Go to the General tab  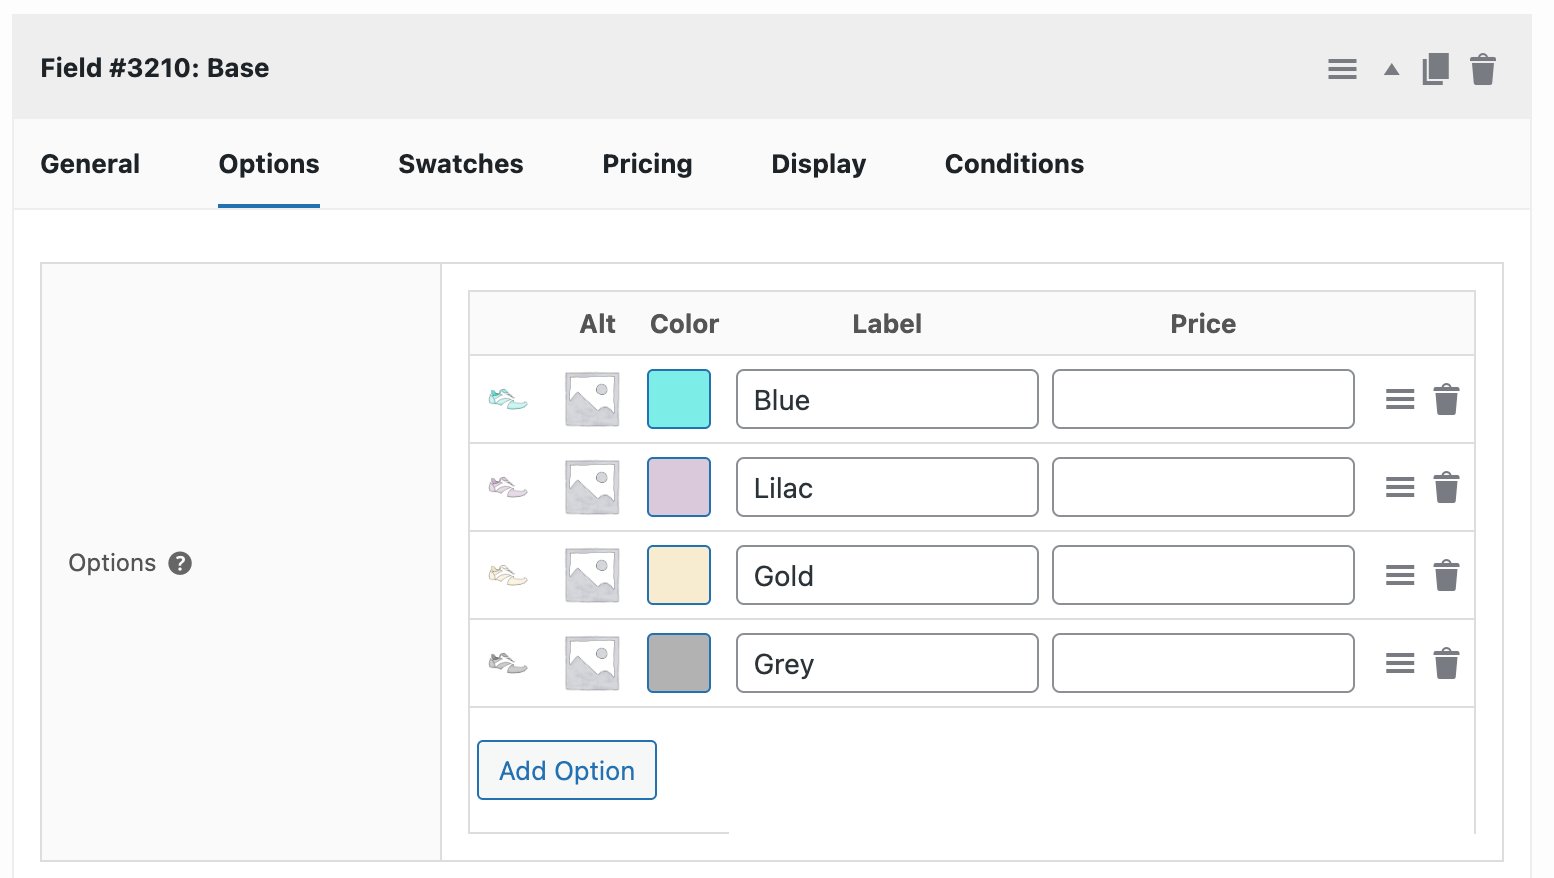[89, 163]
